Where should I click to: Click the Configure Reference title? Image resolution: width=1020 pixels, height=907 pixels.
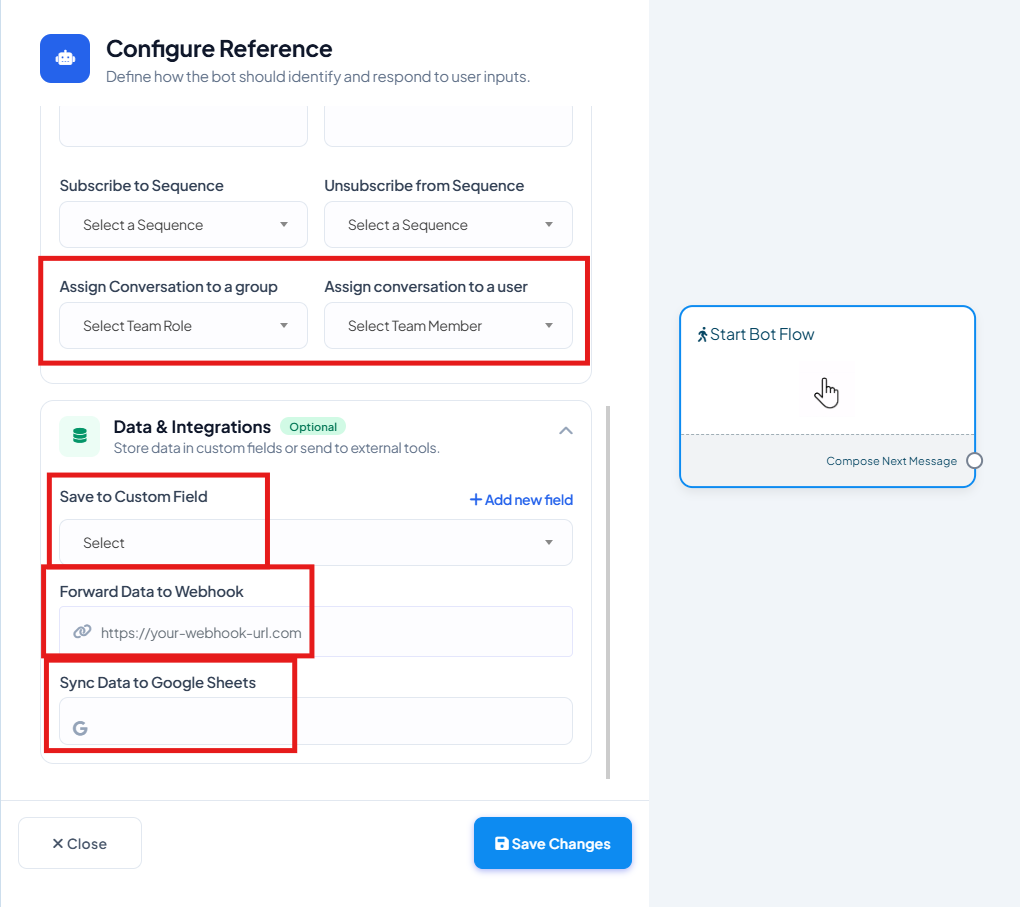click(x=219, y=49)
